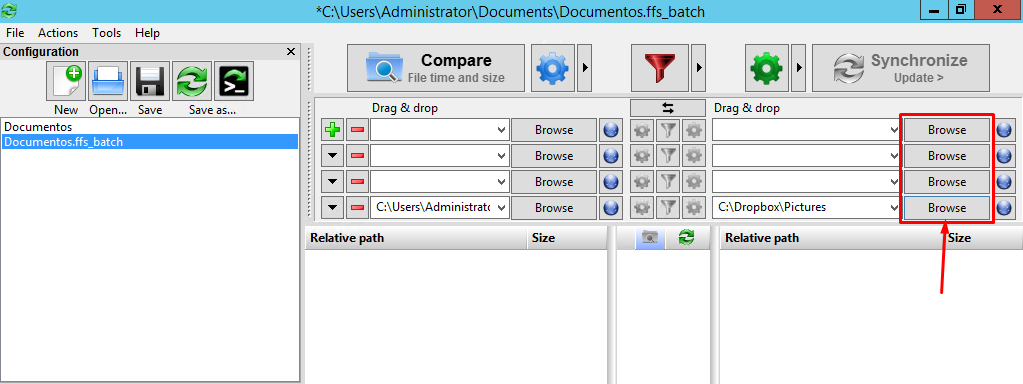Switch to action view green arrows icon
The height and width of the screenshot is (384, 1023).
686,238
